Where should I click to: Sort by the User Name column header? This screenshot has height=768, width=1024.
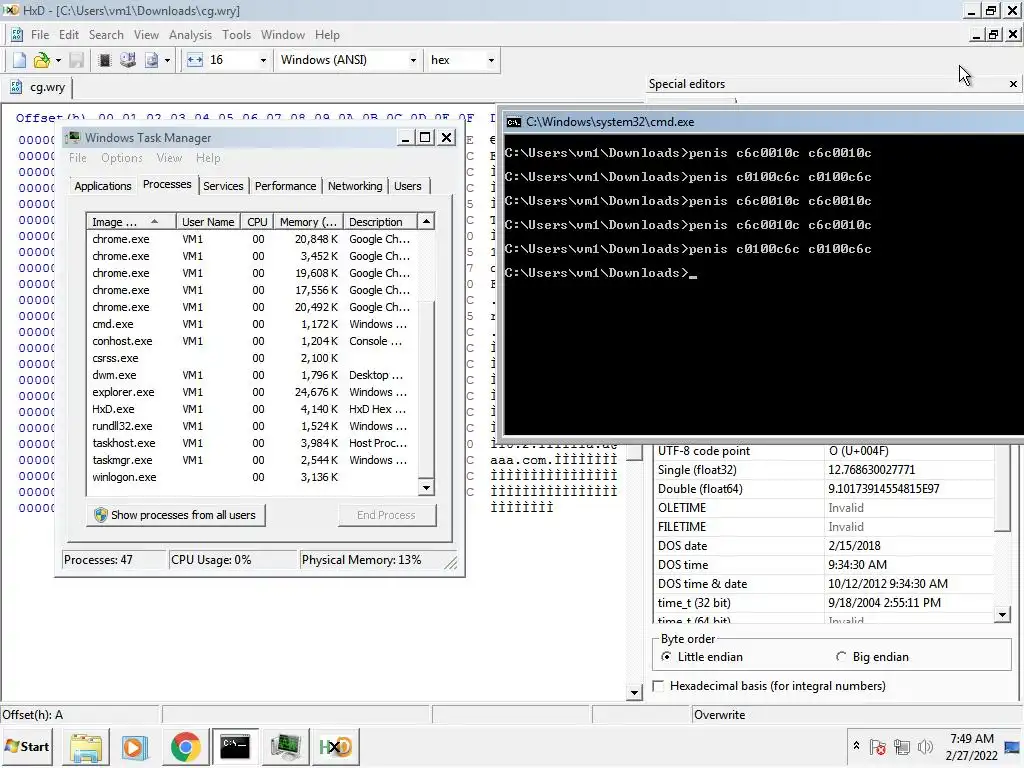pyautogui.click(x=208, y=222)
